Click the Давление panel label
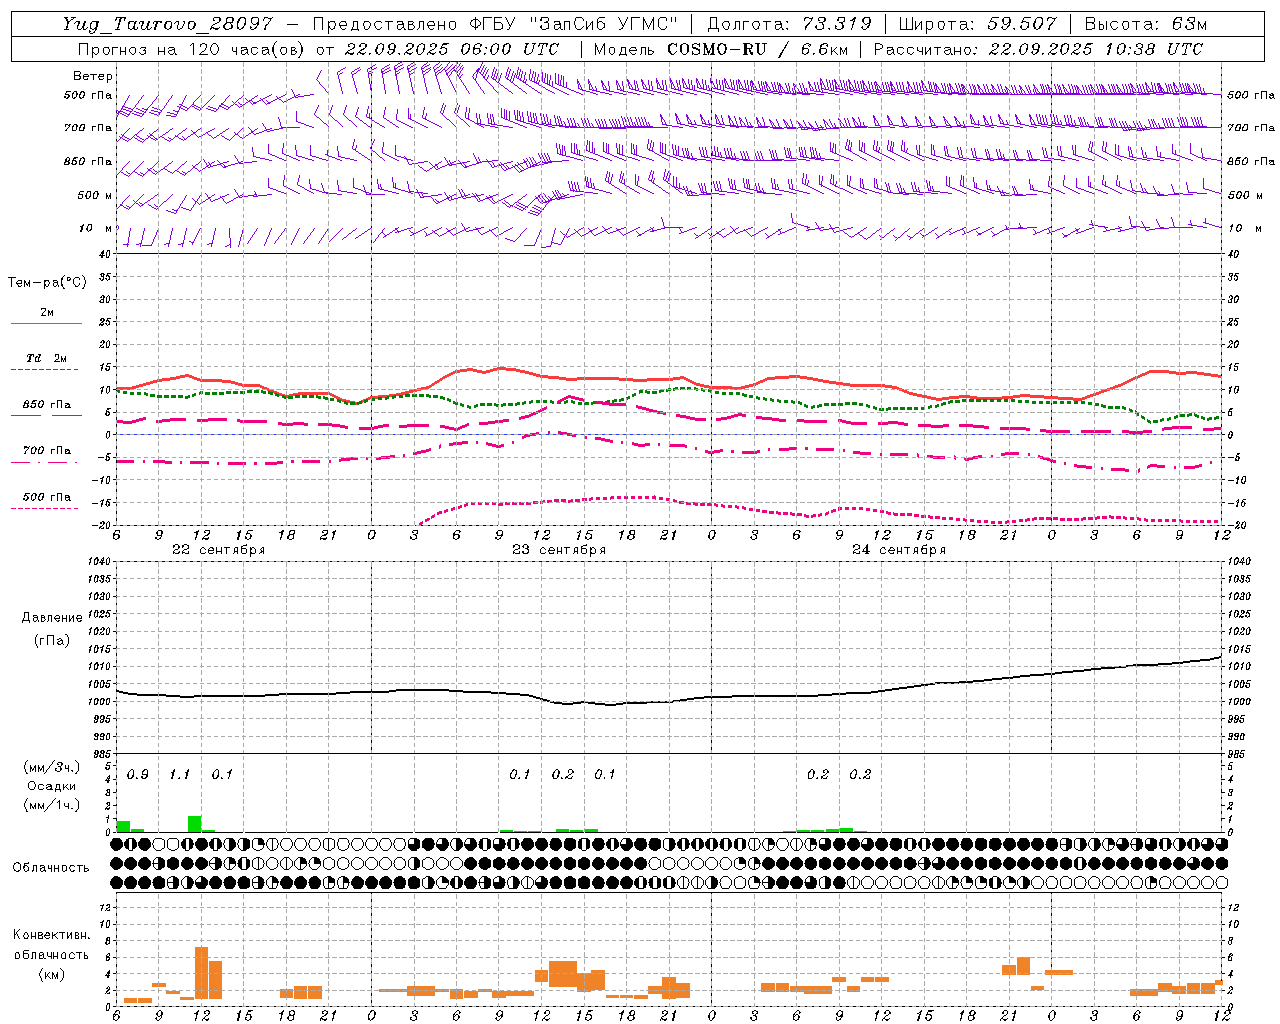 (52, 618)
